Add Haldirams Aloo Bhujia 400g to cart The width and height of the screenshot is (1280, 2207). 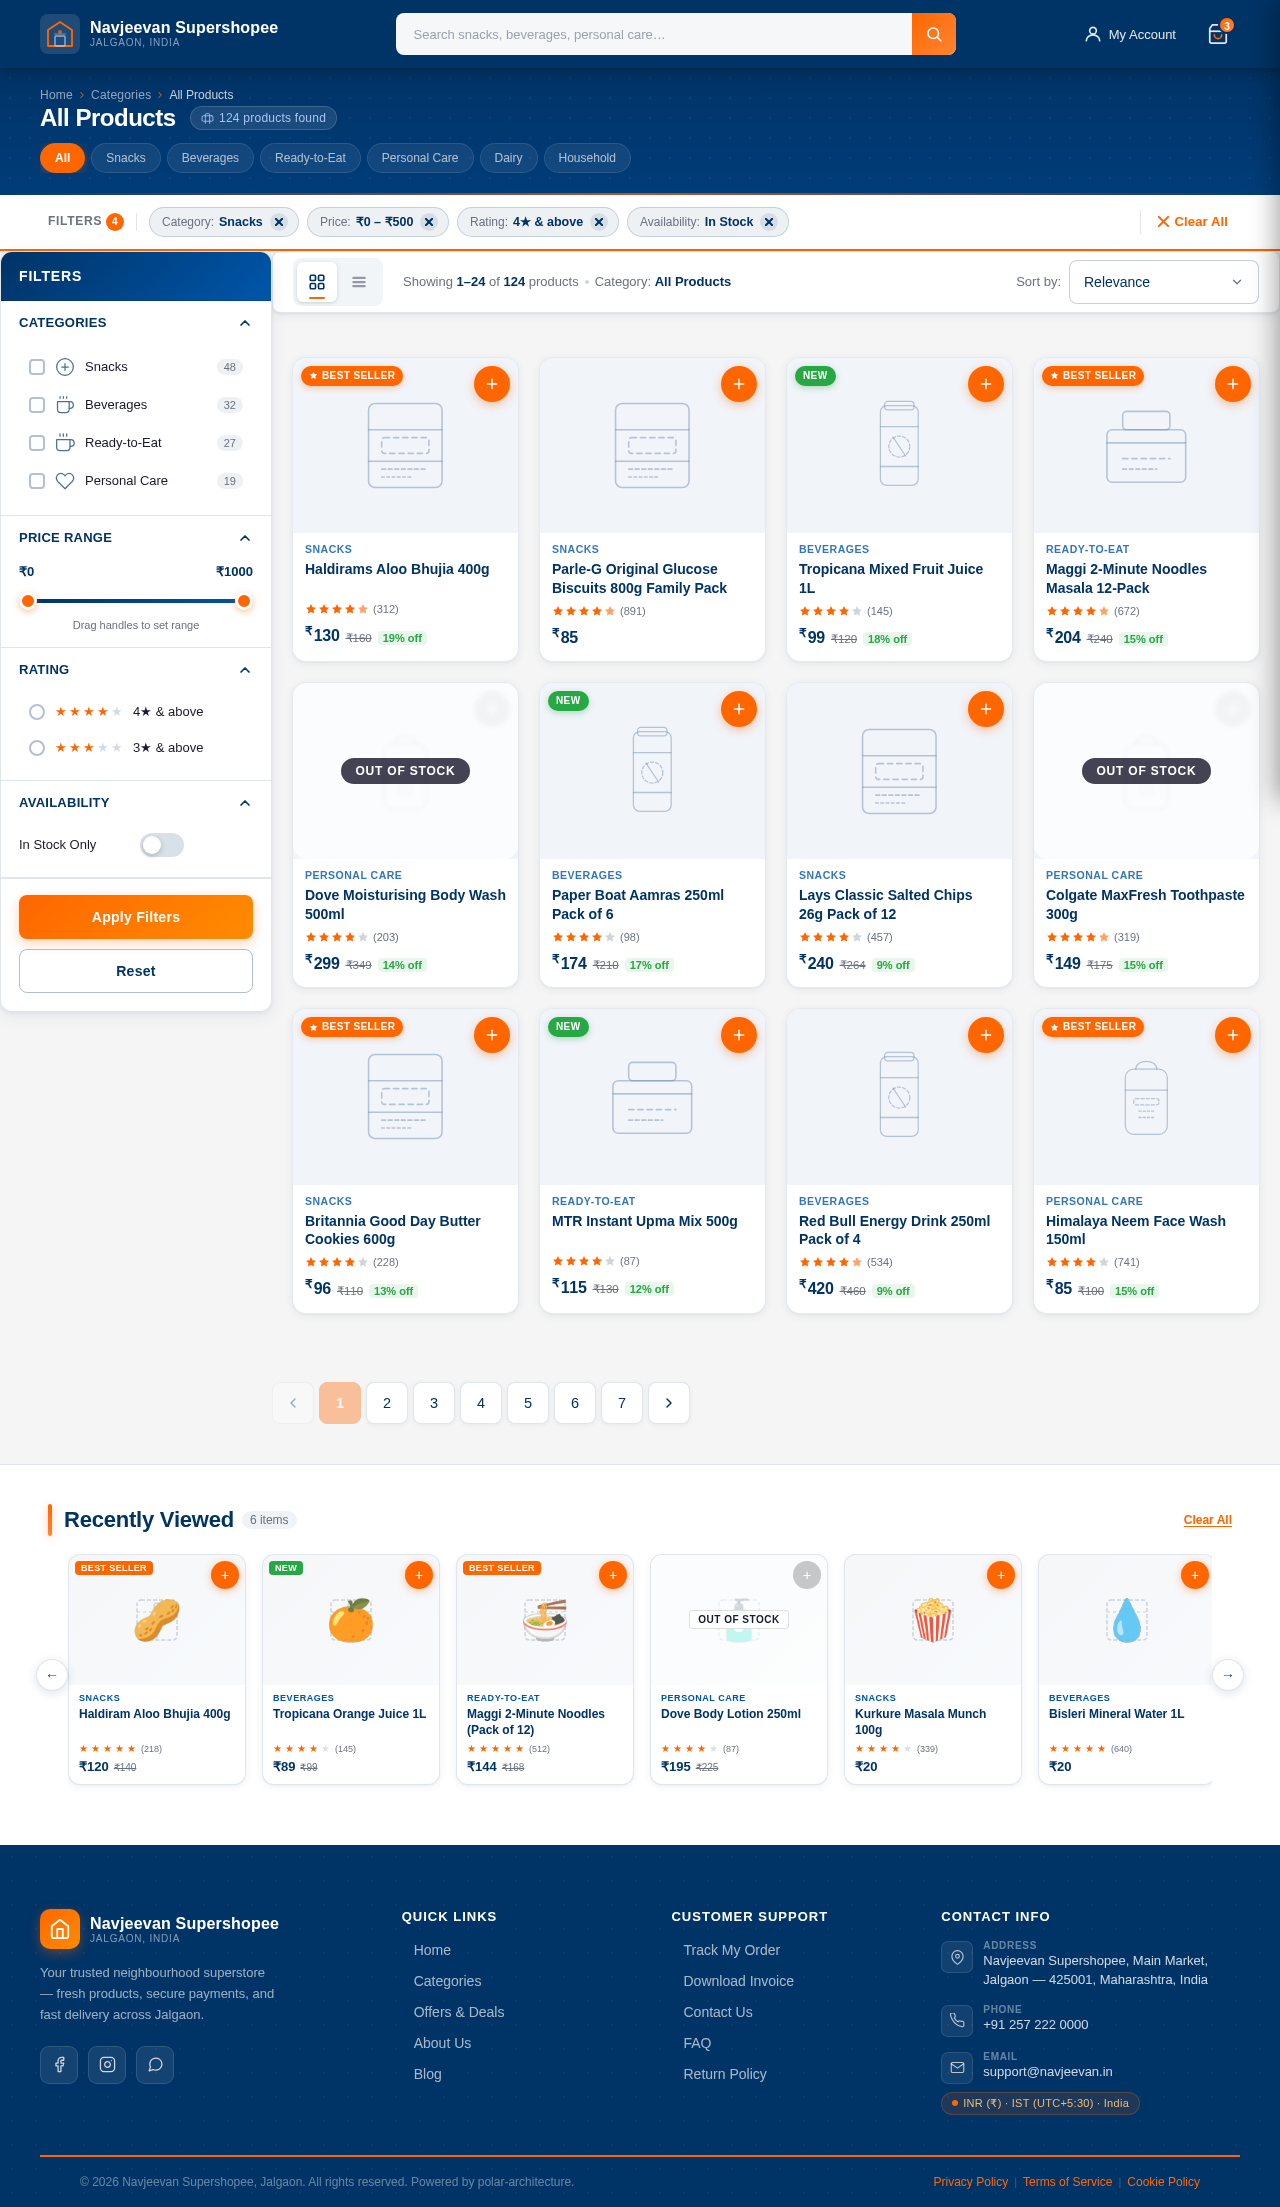point(492,384)
